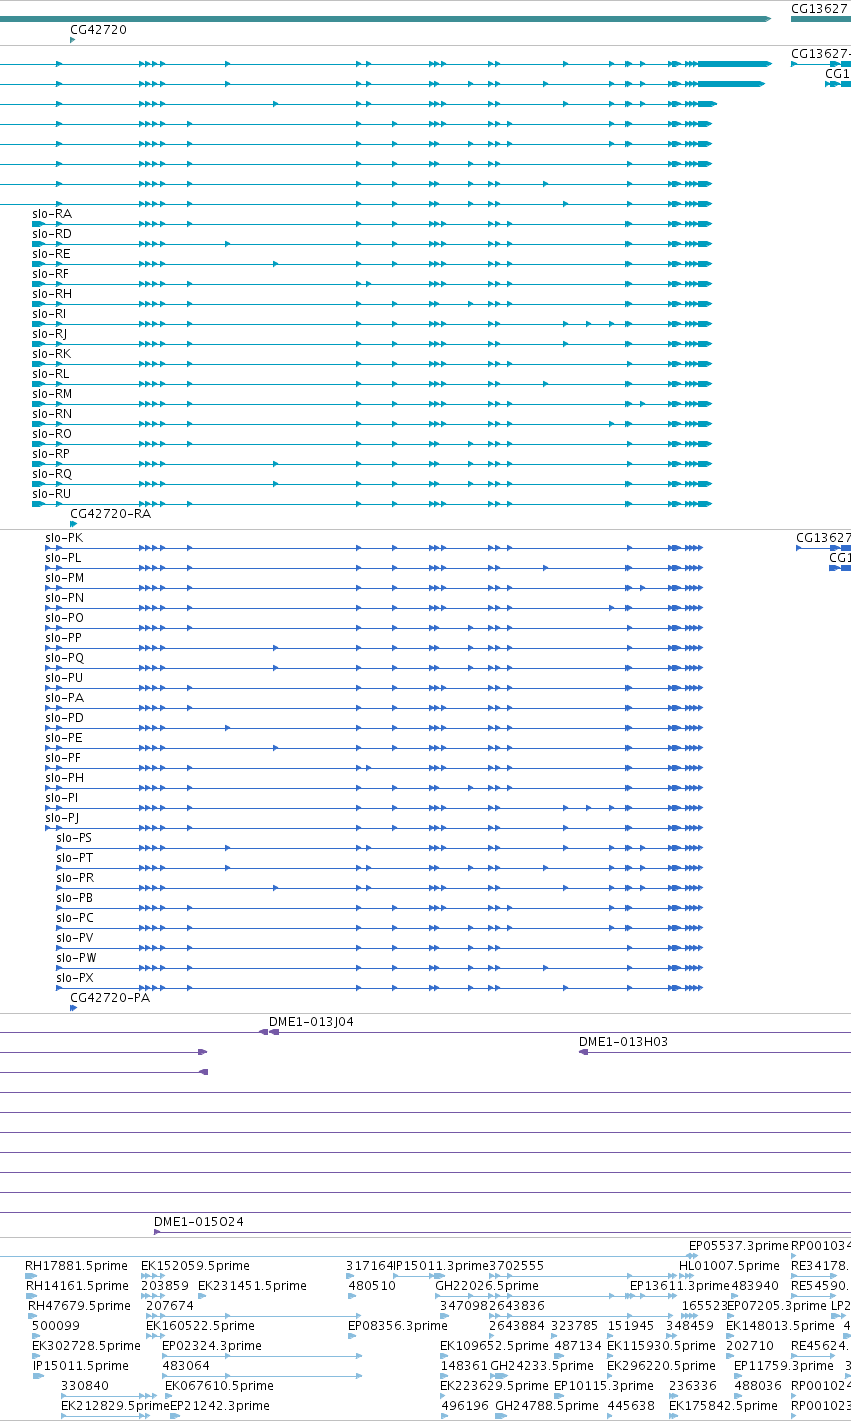Select the 207674 EST label
The width and height of the screenshot is (851, 1421).
[170, 1306]
